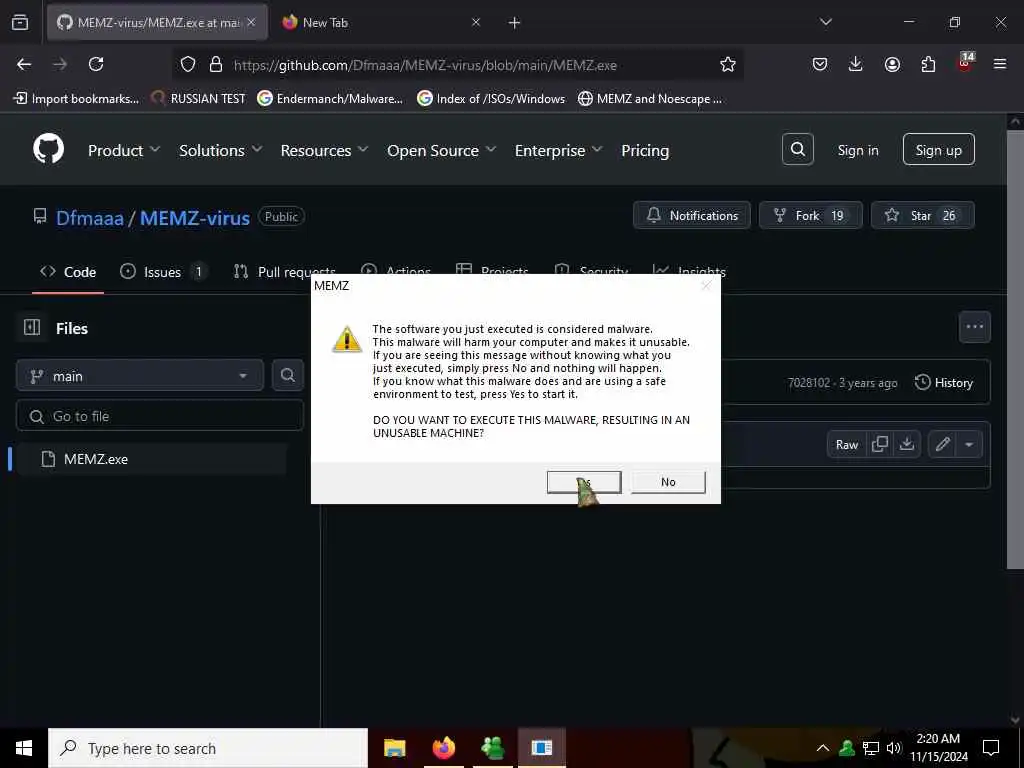Viewport: 1024px width, 768px height.
Task: Click the Go to file input
Action: [160, 416]
